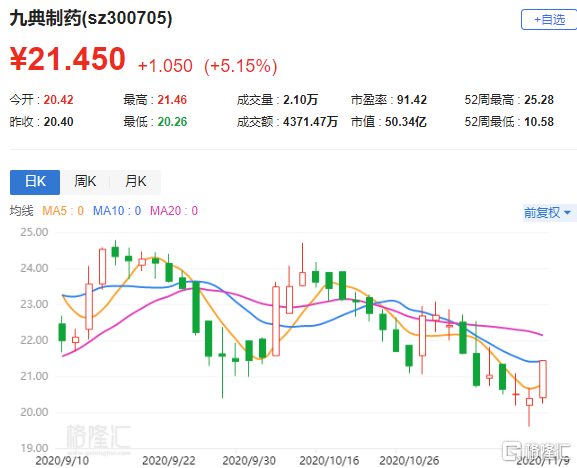This screenshot has height=468, width=577.
Task: Click the volume value 2.10万
Action: (300, 100)
